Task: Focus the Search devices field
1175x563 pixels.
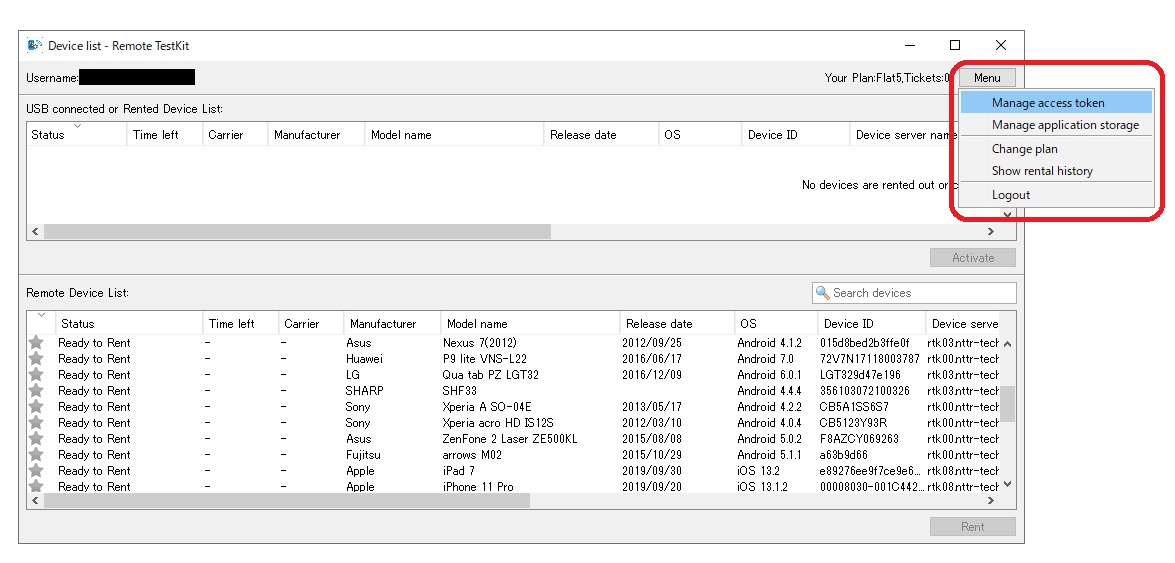Action: 914,293
